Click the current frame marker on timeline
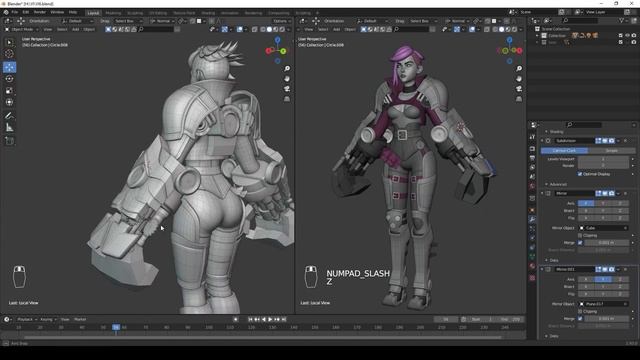Viewport: 640px width, 360px height. point(116,327)
